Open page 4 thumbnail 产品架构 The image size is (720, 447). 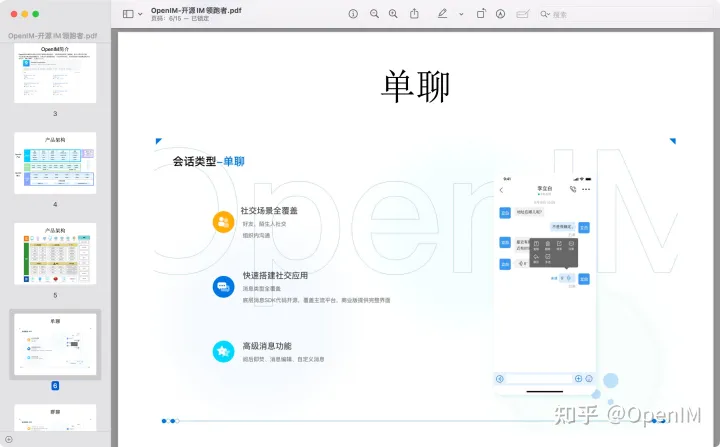click(55, 163)
